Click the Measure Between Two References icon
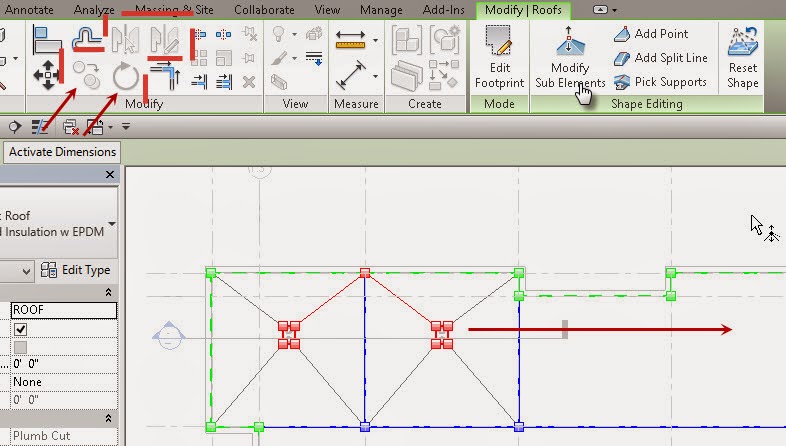The width and height of the screenshot is (786, 446). pos(350,40)
